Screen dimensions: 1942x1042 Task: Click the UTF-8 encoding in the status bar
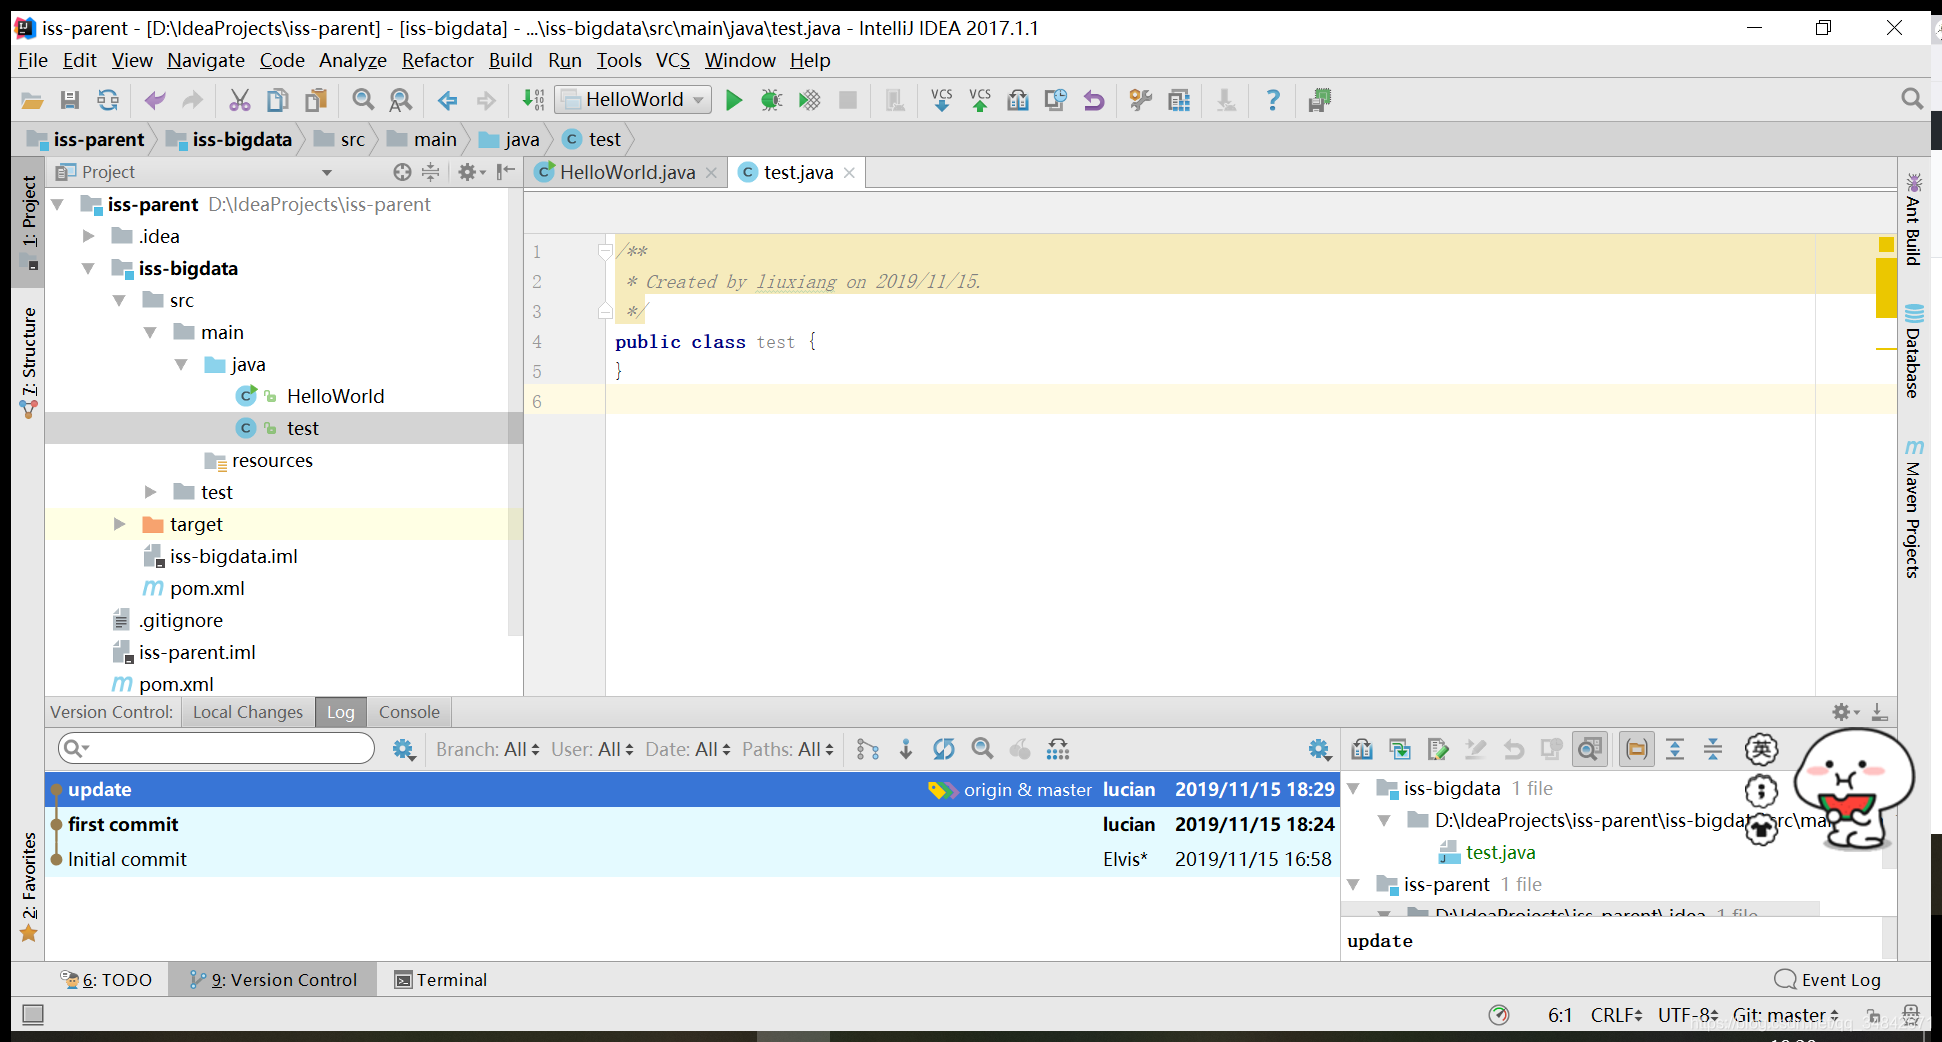coord(1688,1015)
